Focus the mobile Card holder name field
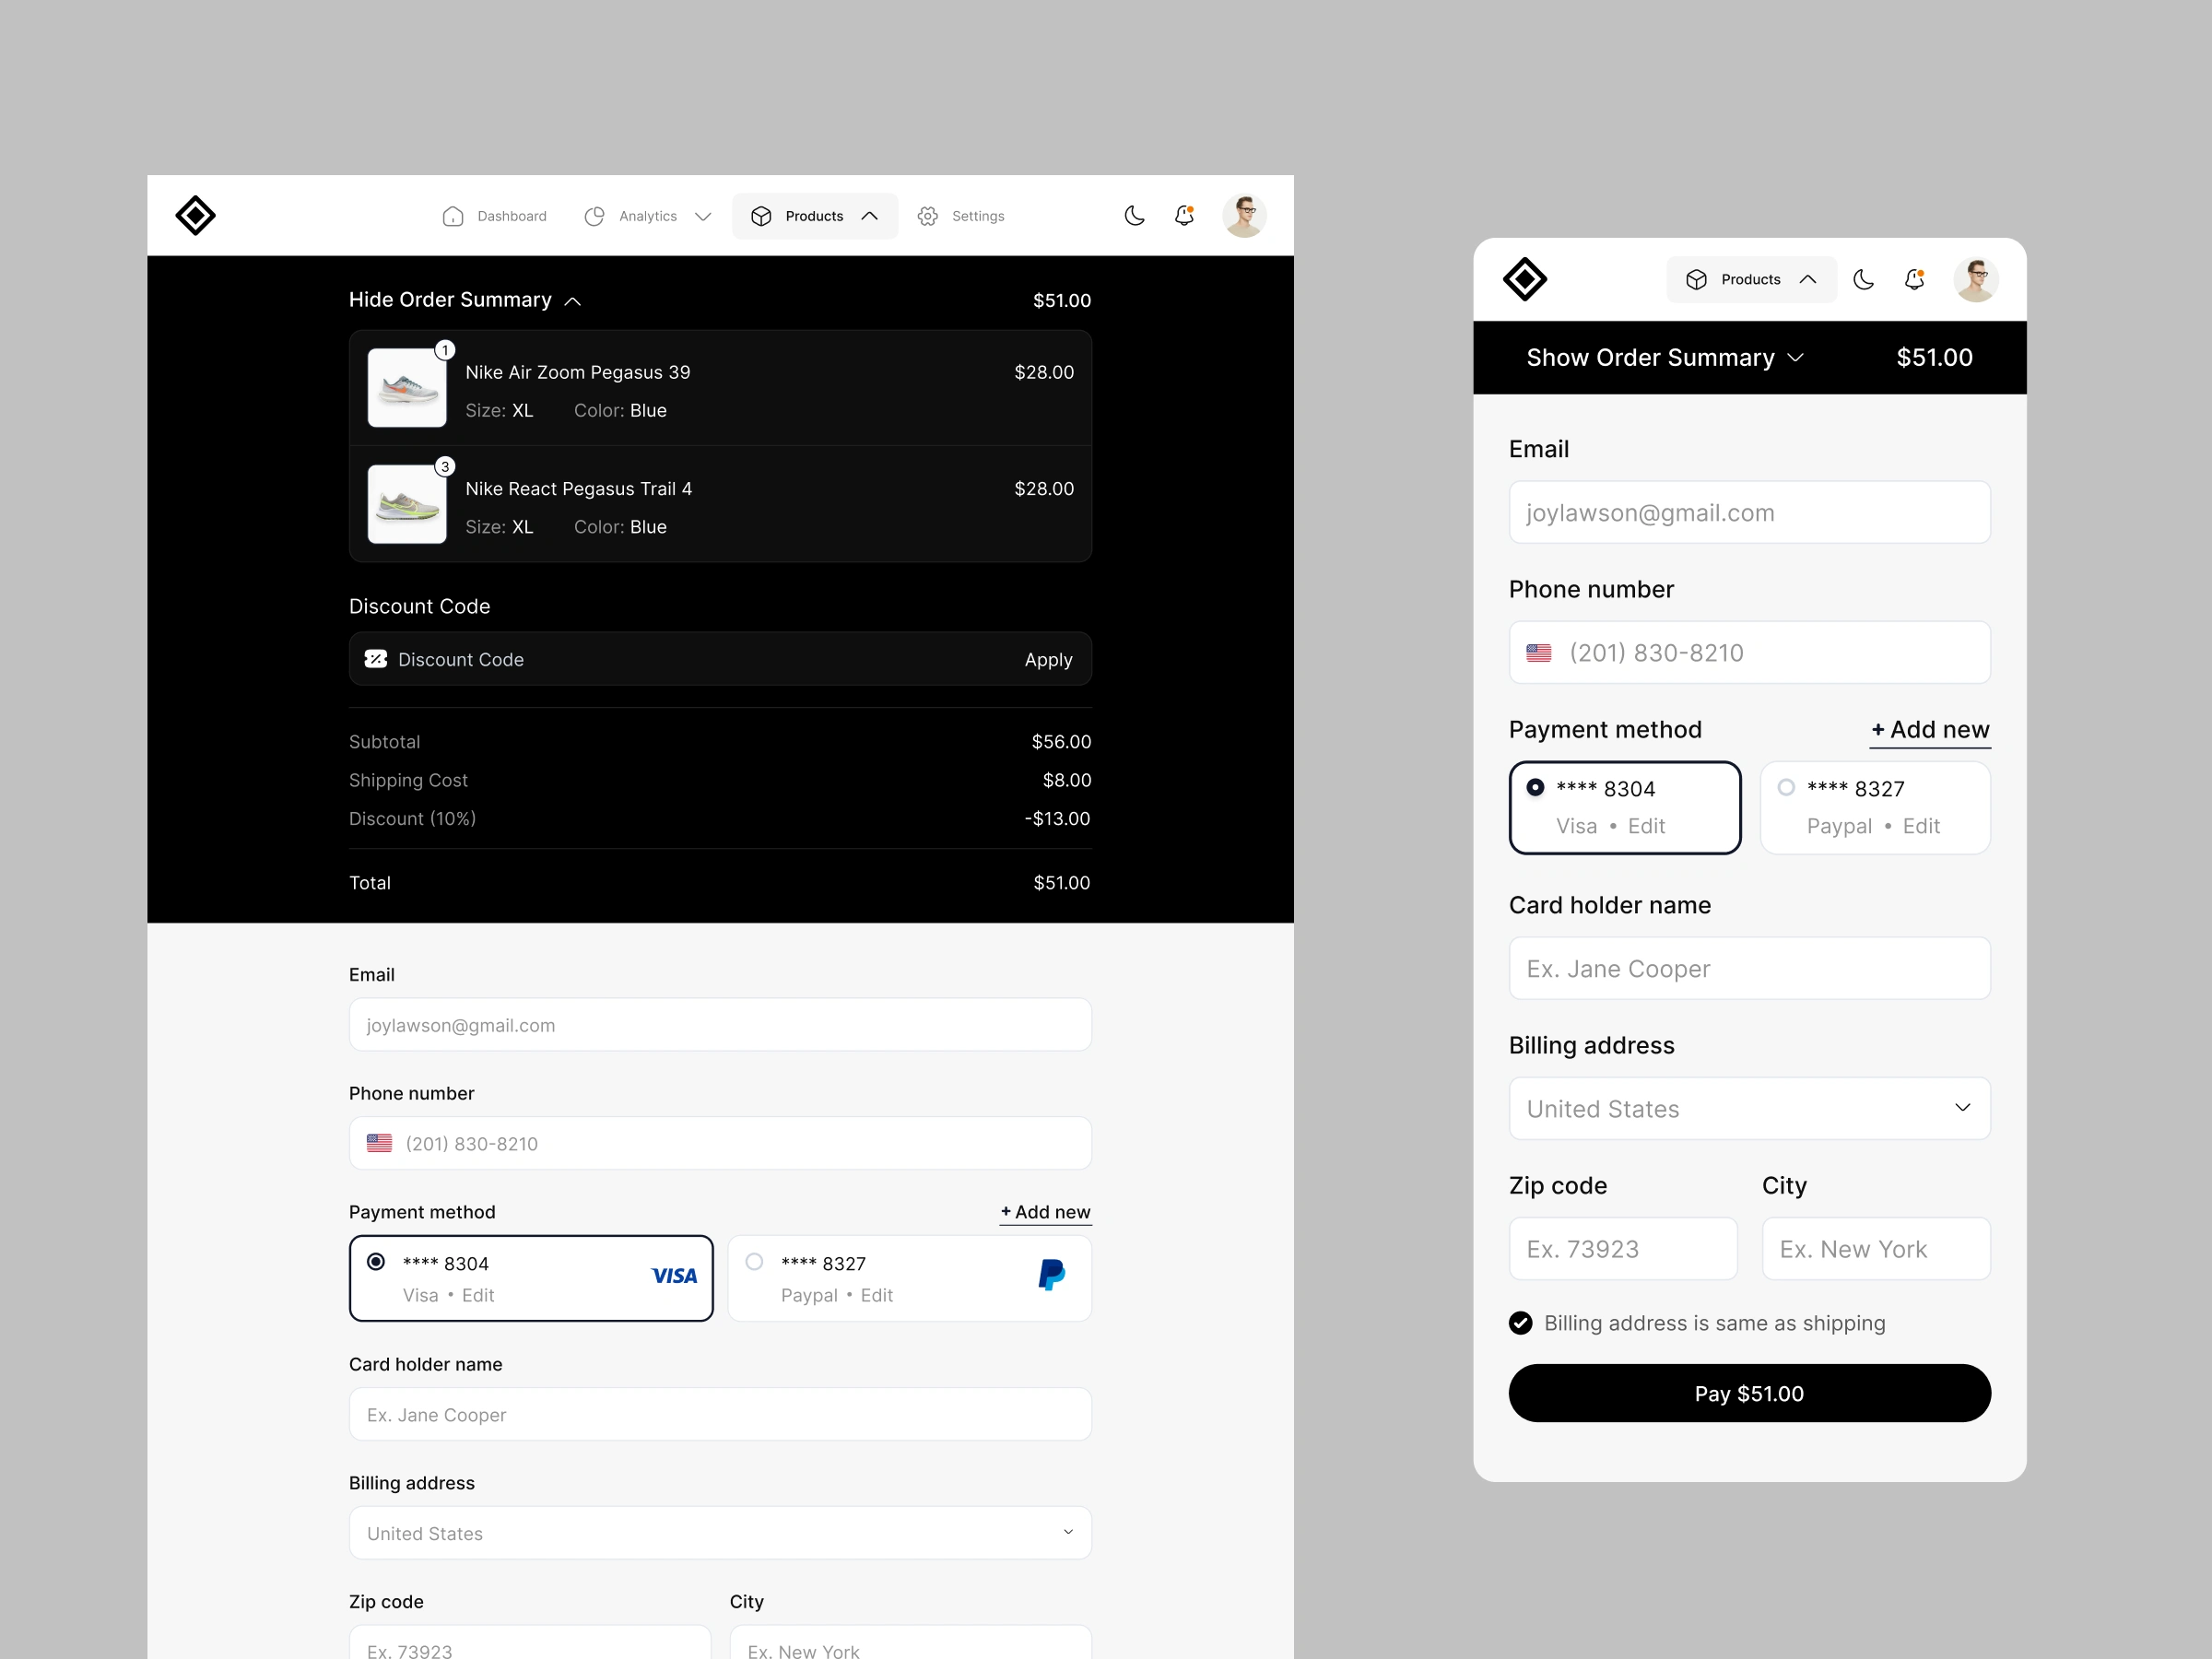 point(1749,968)
